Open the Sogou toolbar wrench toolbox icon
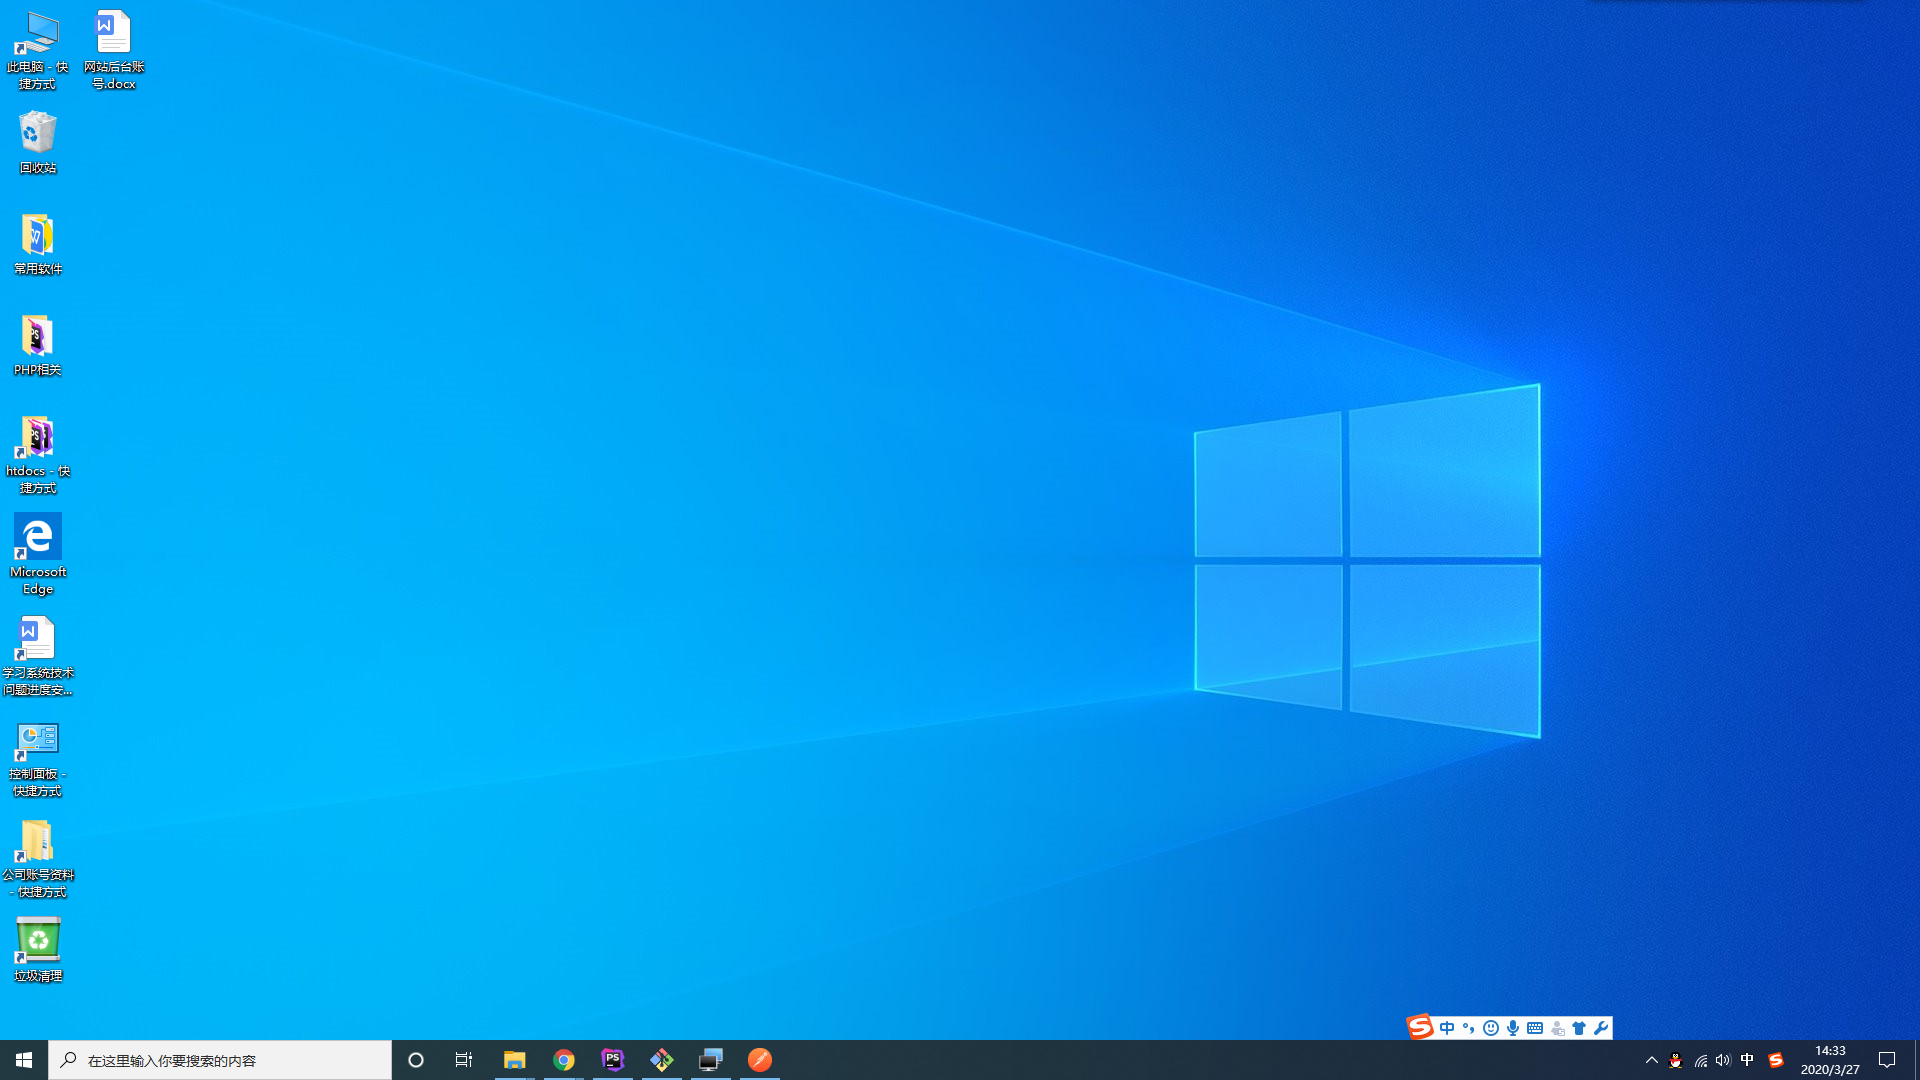Image resolution: width=1920 pixels, height=1080 pixels. point(1601,1028)
